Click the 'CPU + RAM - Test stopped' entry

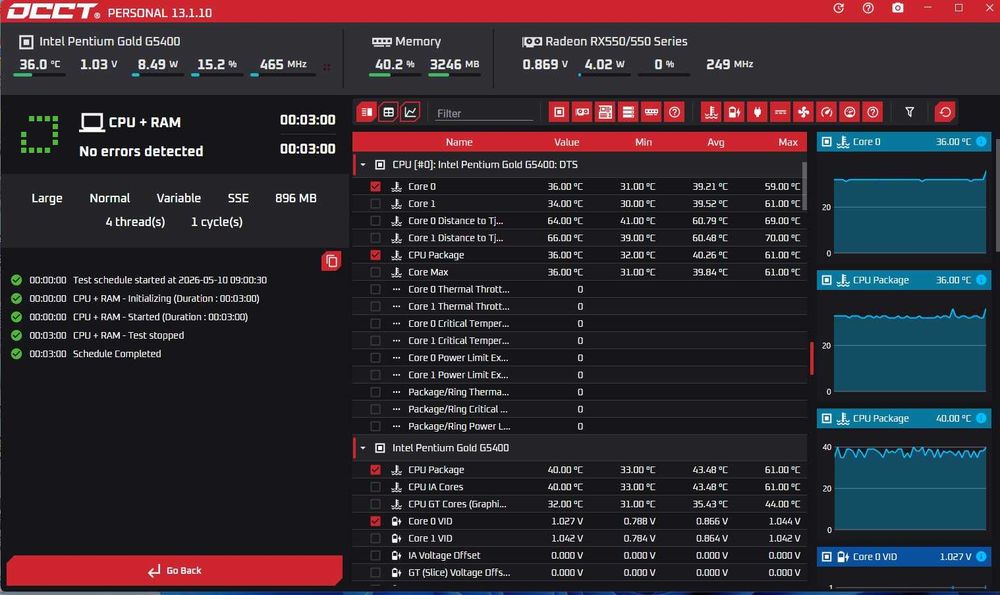pyautogui.click(x=128, y=335)
